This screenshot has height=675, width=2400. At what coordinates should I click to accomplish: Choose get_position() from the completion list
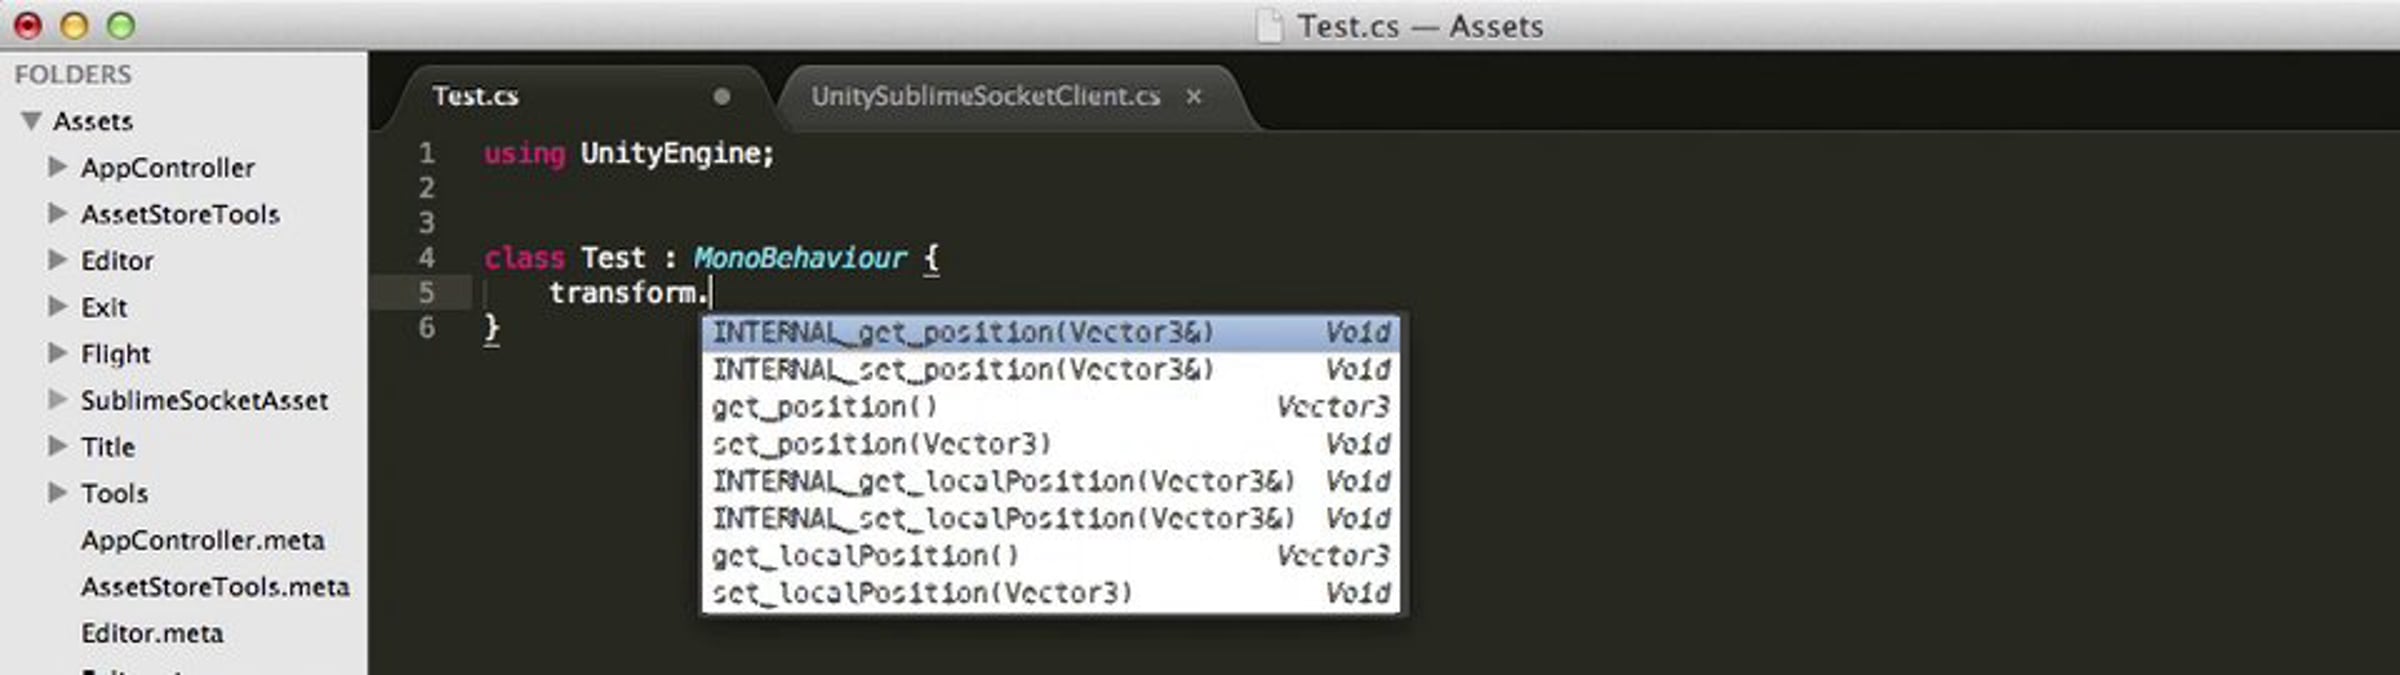pyautogui.click(x=1050, y=407)
